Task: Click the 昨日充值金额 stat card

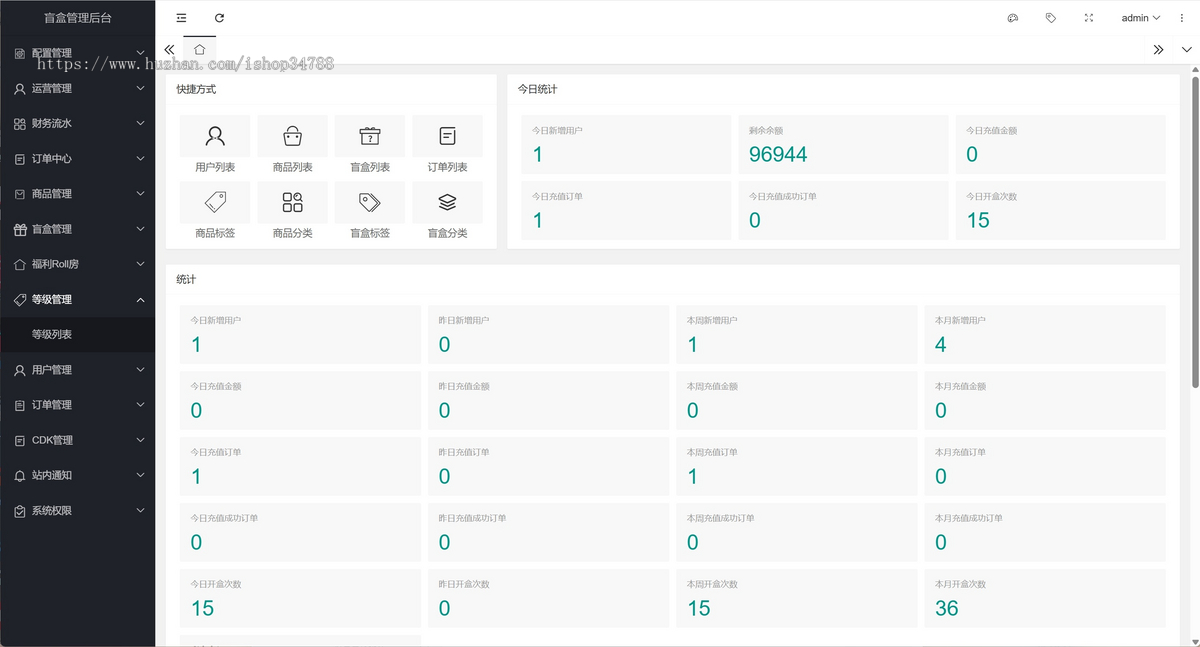Action: tap(548, 400)
